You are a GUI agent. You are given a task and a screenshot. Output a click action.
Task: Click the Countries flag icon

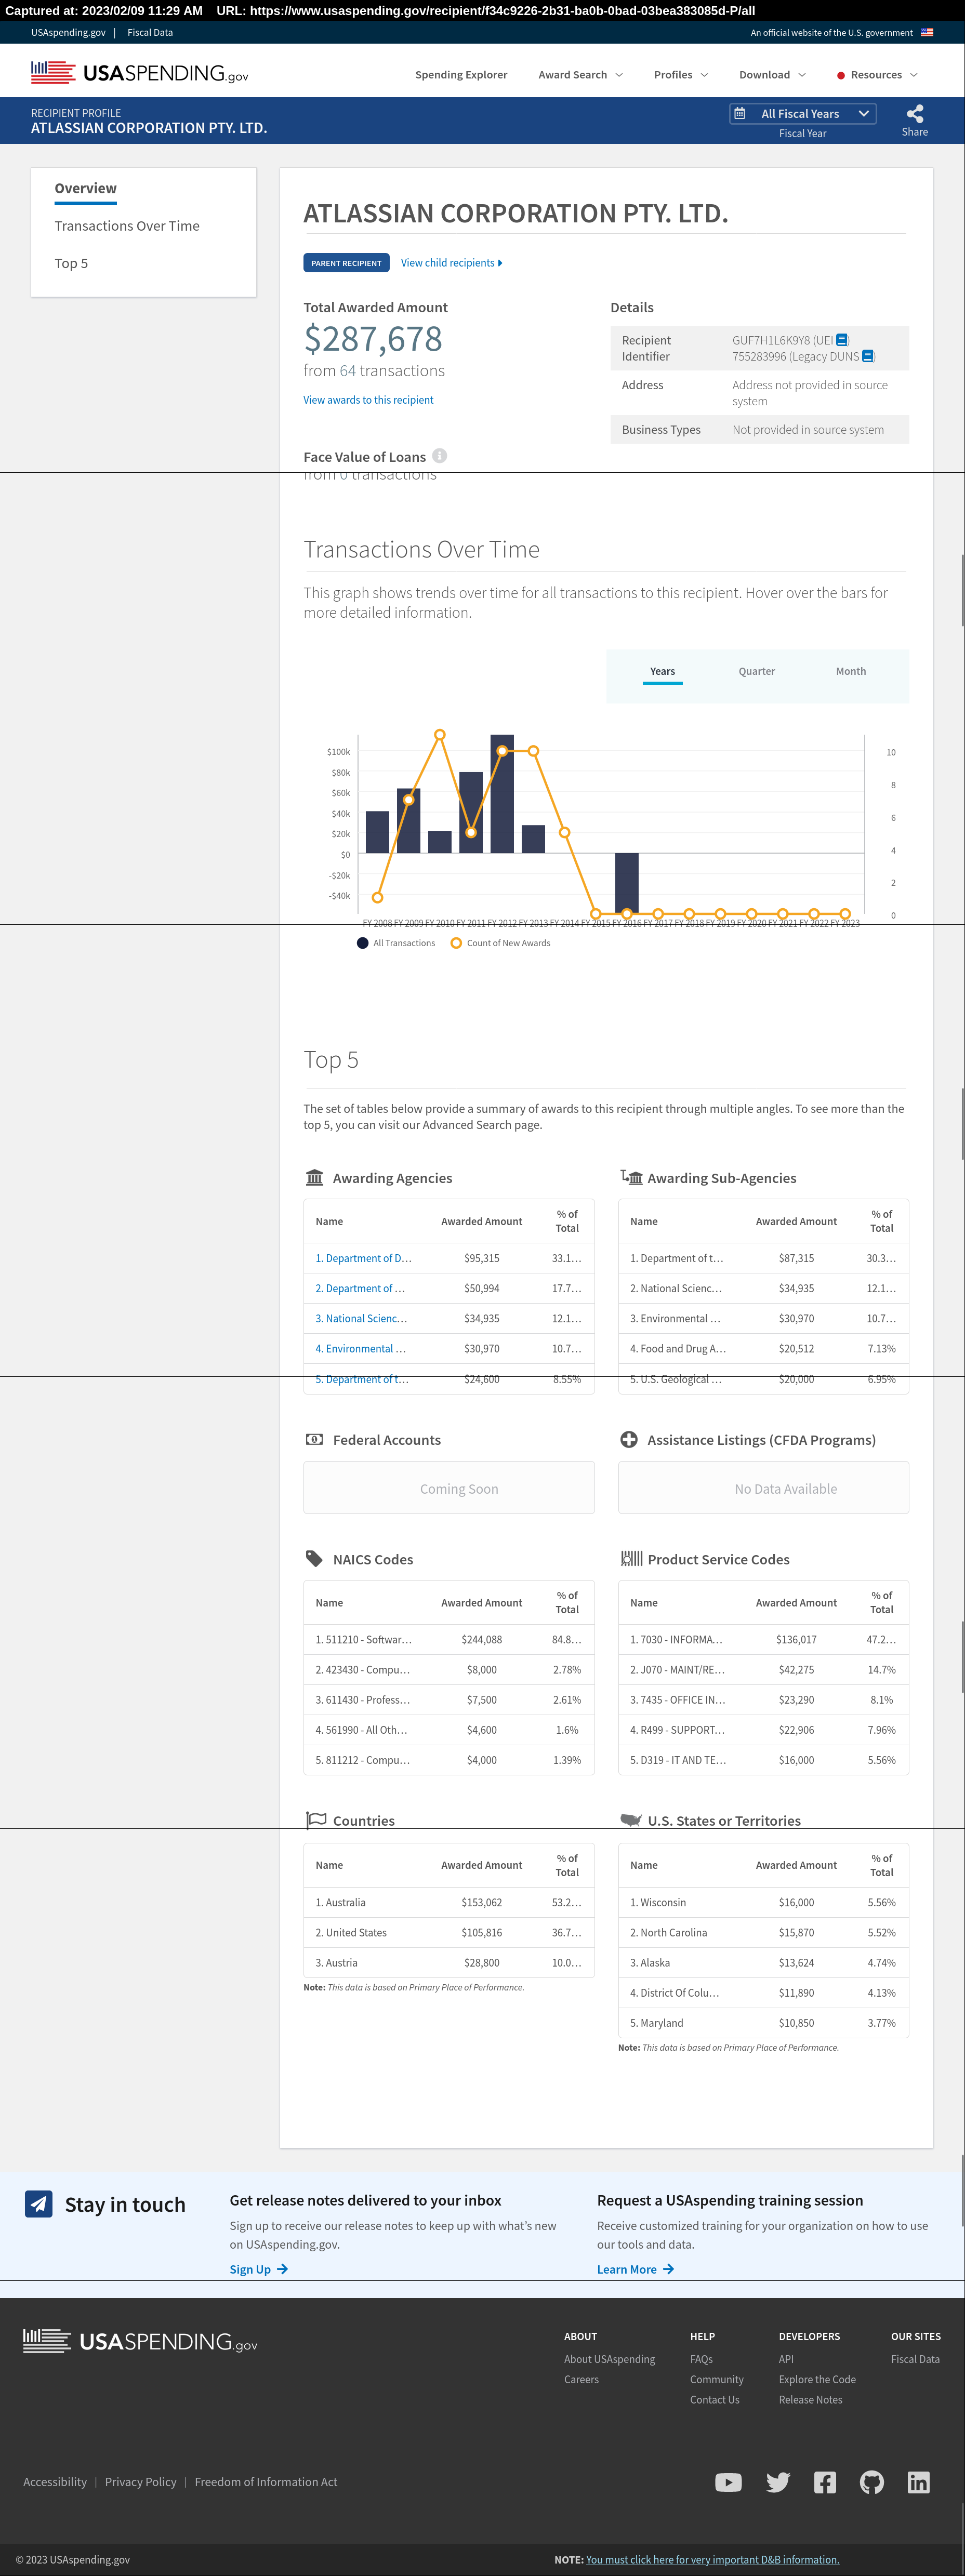click(316, 1820)
